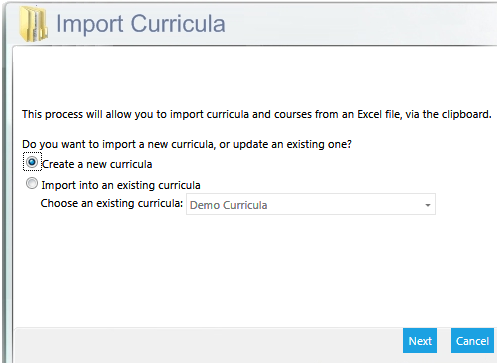Image resolution: width=497 pixels, height=363 pixels.
Task: Click the 'Choose an existing curricula:' field label
Action: coord(112,203)
